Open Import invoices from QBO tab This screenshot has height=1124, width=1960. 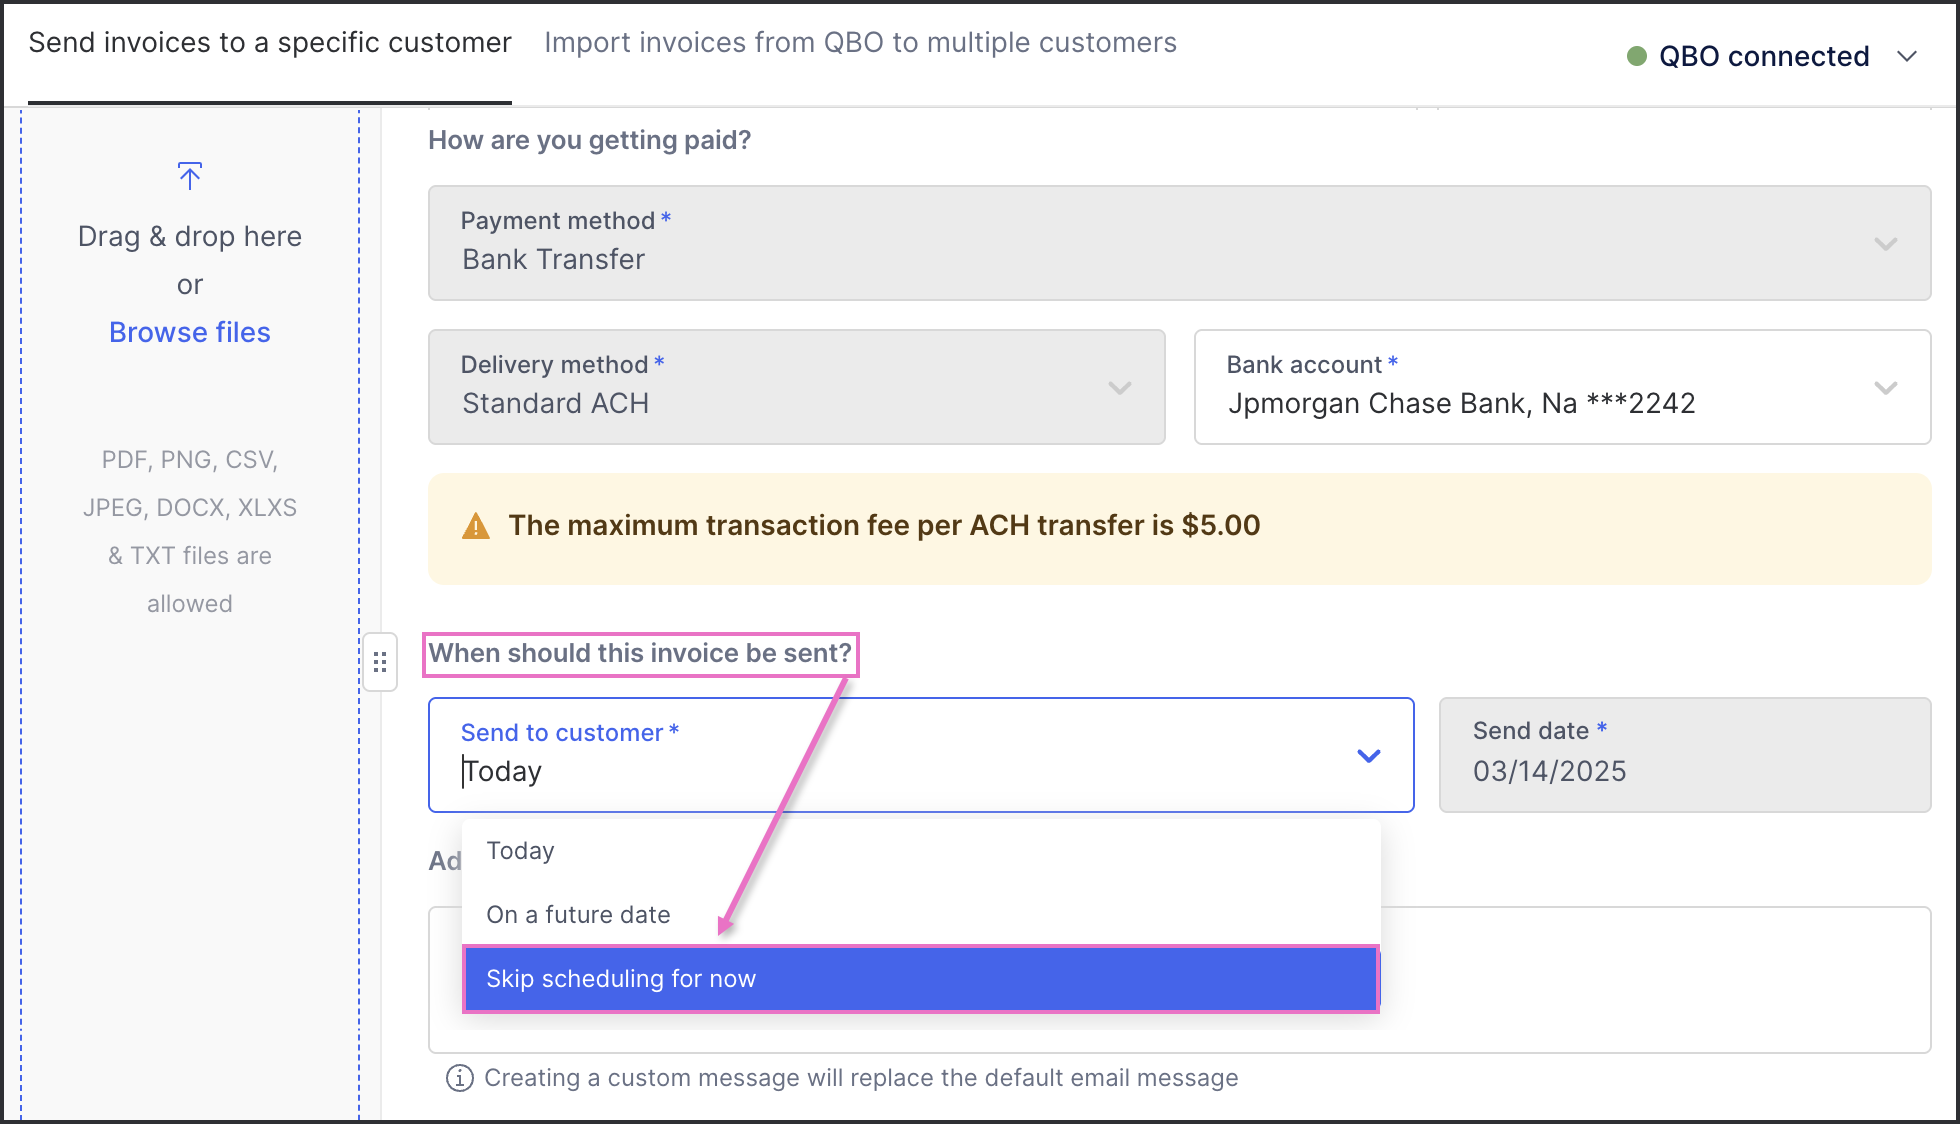coord(860,42)
